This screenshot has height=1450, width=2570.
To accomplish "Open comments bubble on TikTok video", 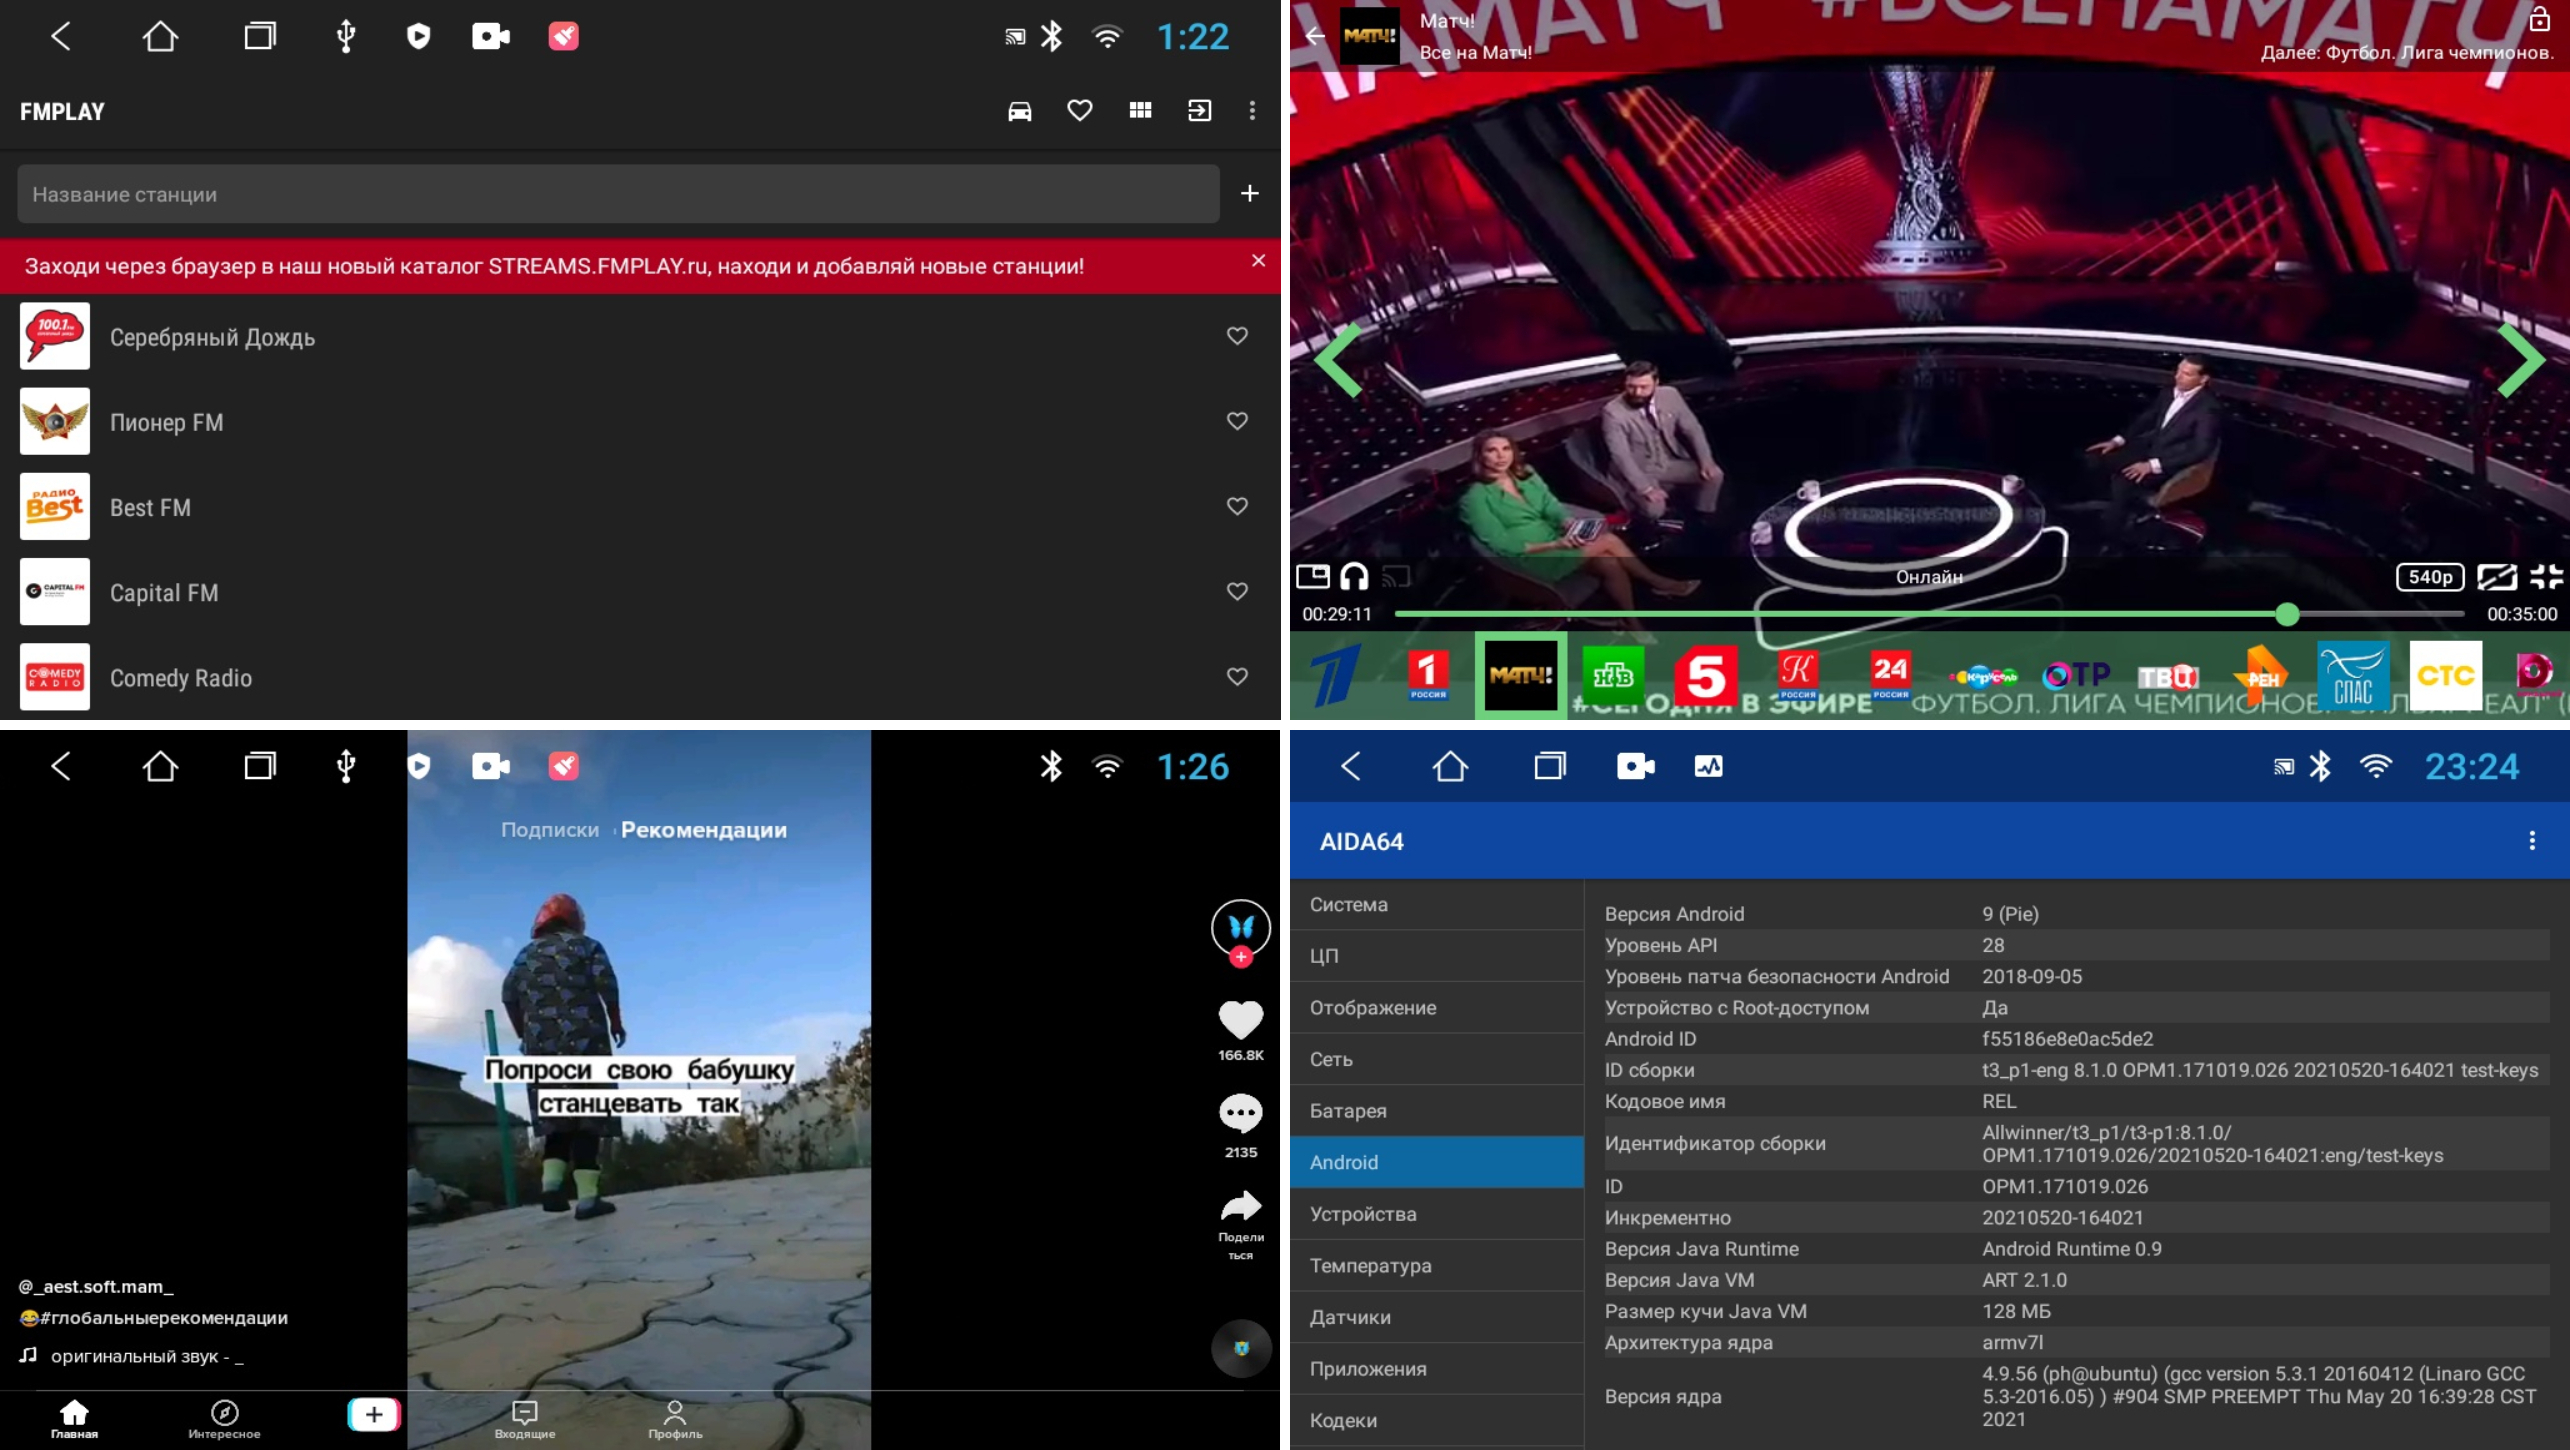I will point(1240,1113).
